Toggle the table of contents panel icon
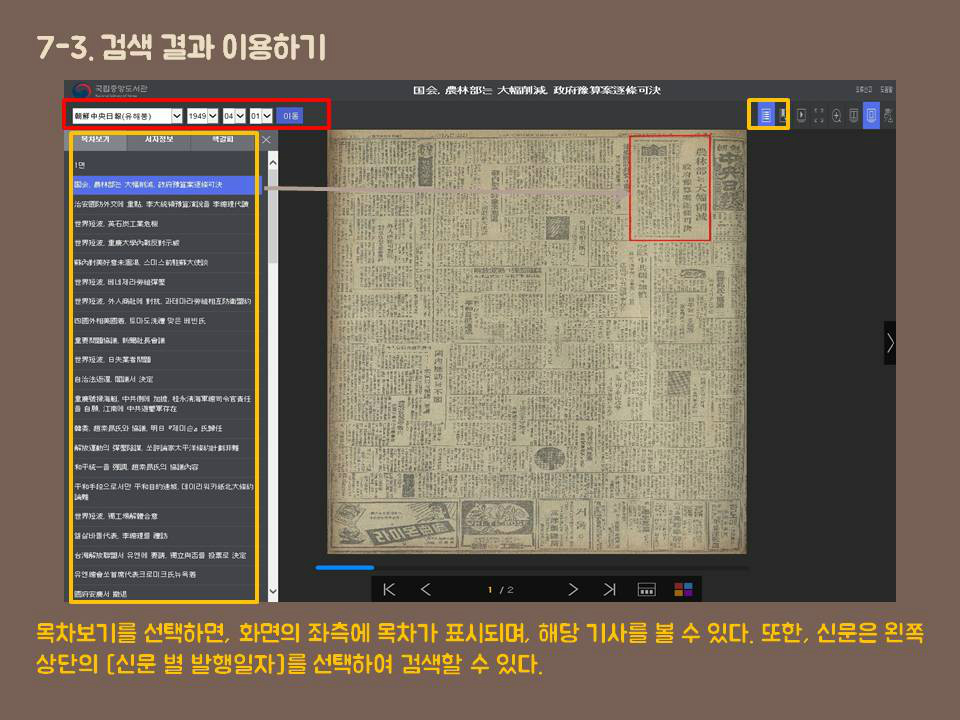The height and width of the screenshot is (720, 960). pyautogui.click(x=765, y=115)
